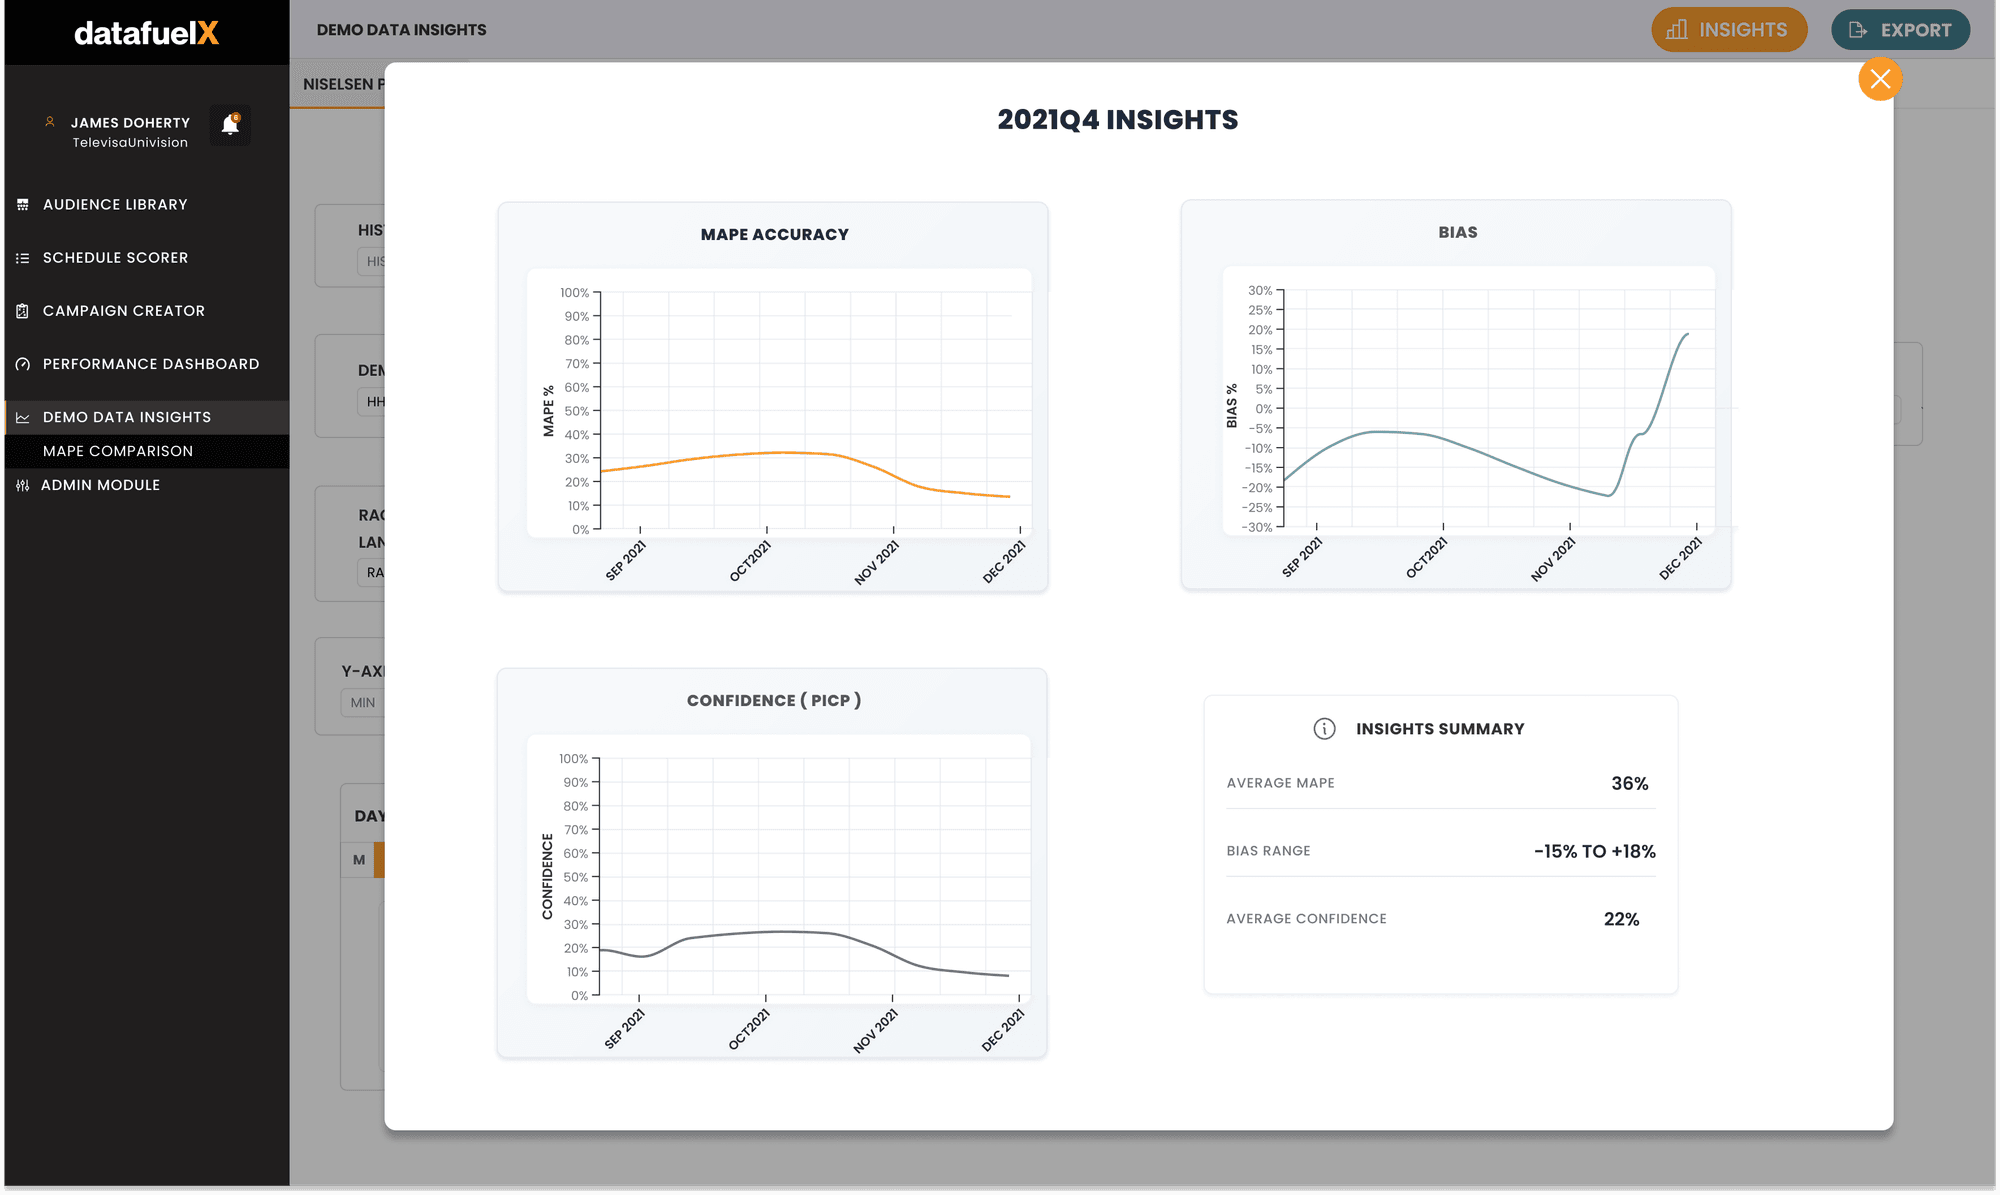This screenshot has height=1195, width=2000.
Task: Close the 2021Q4 Insights modal
Action: click(1880, 79)
